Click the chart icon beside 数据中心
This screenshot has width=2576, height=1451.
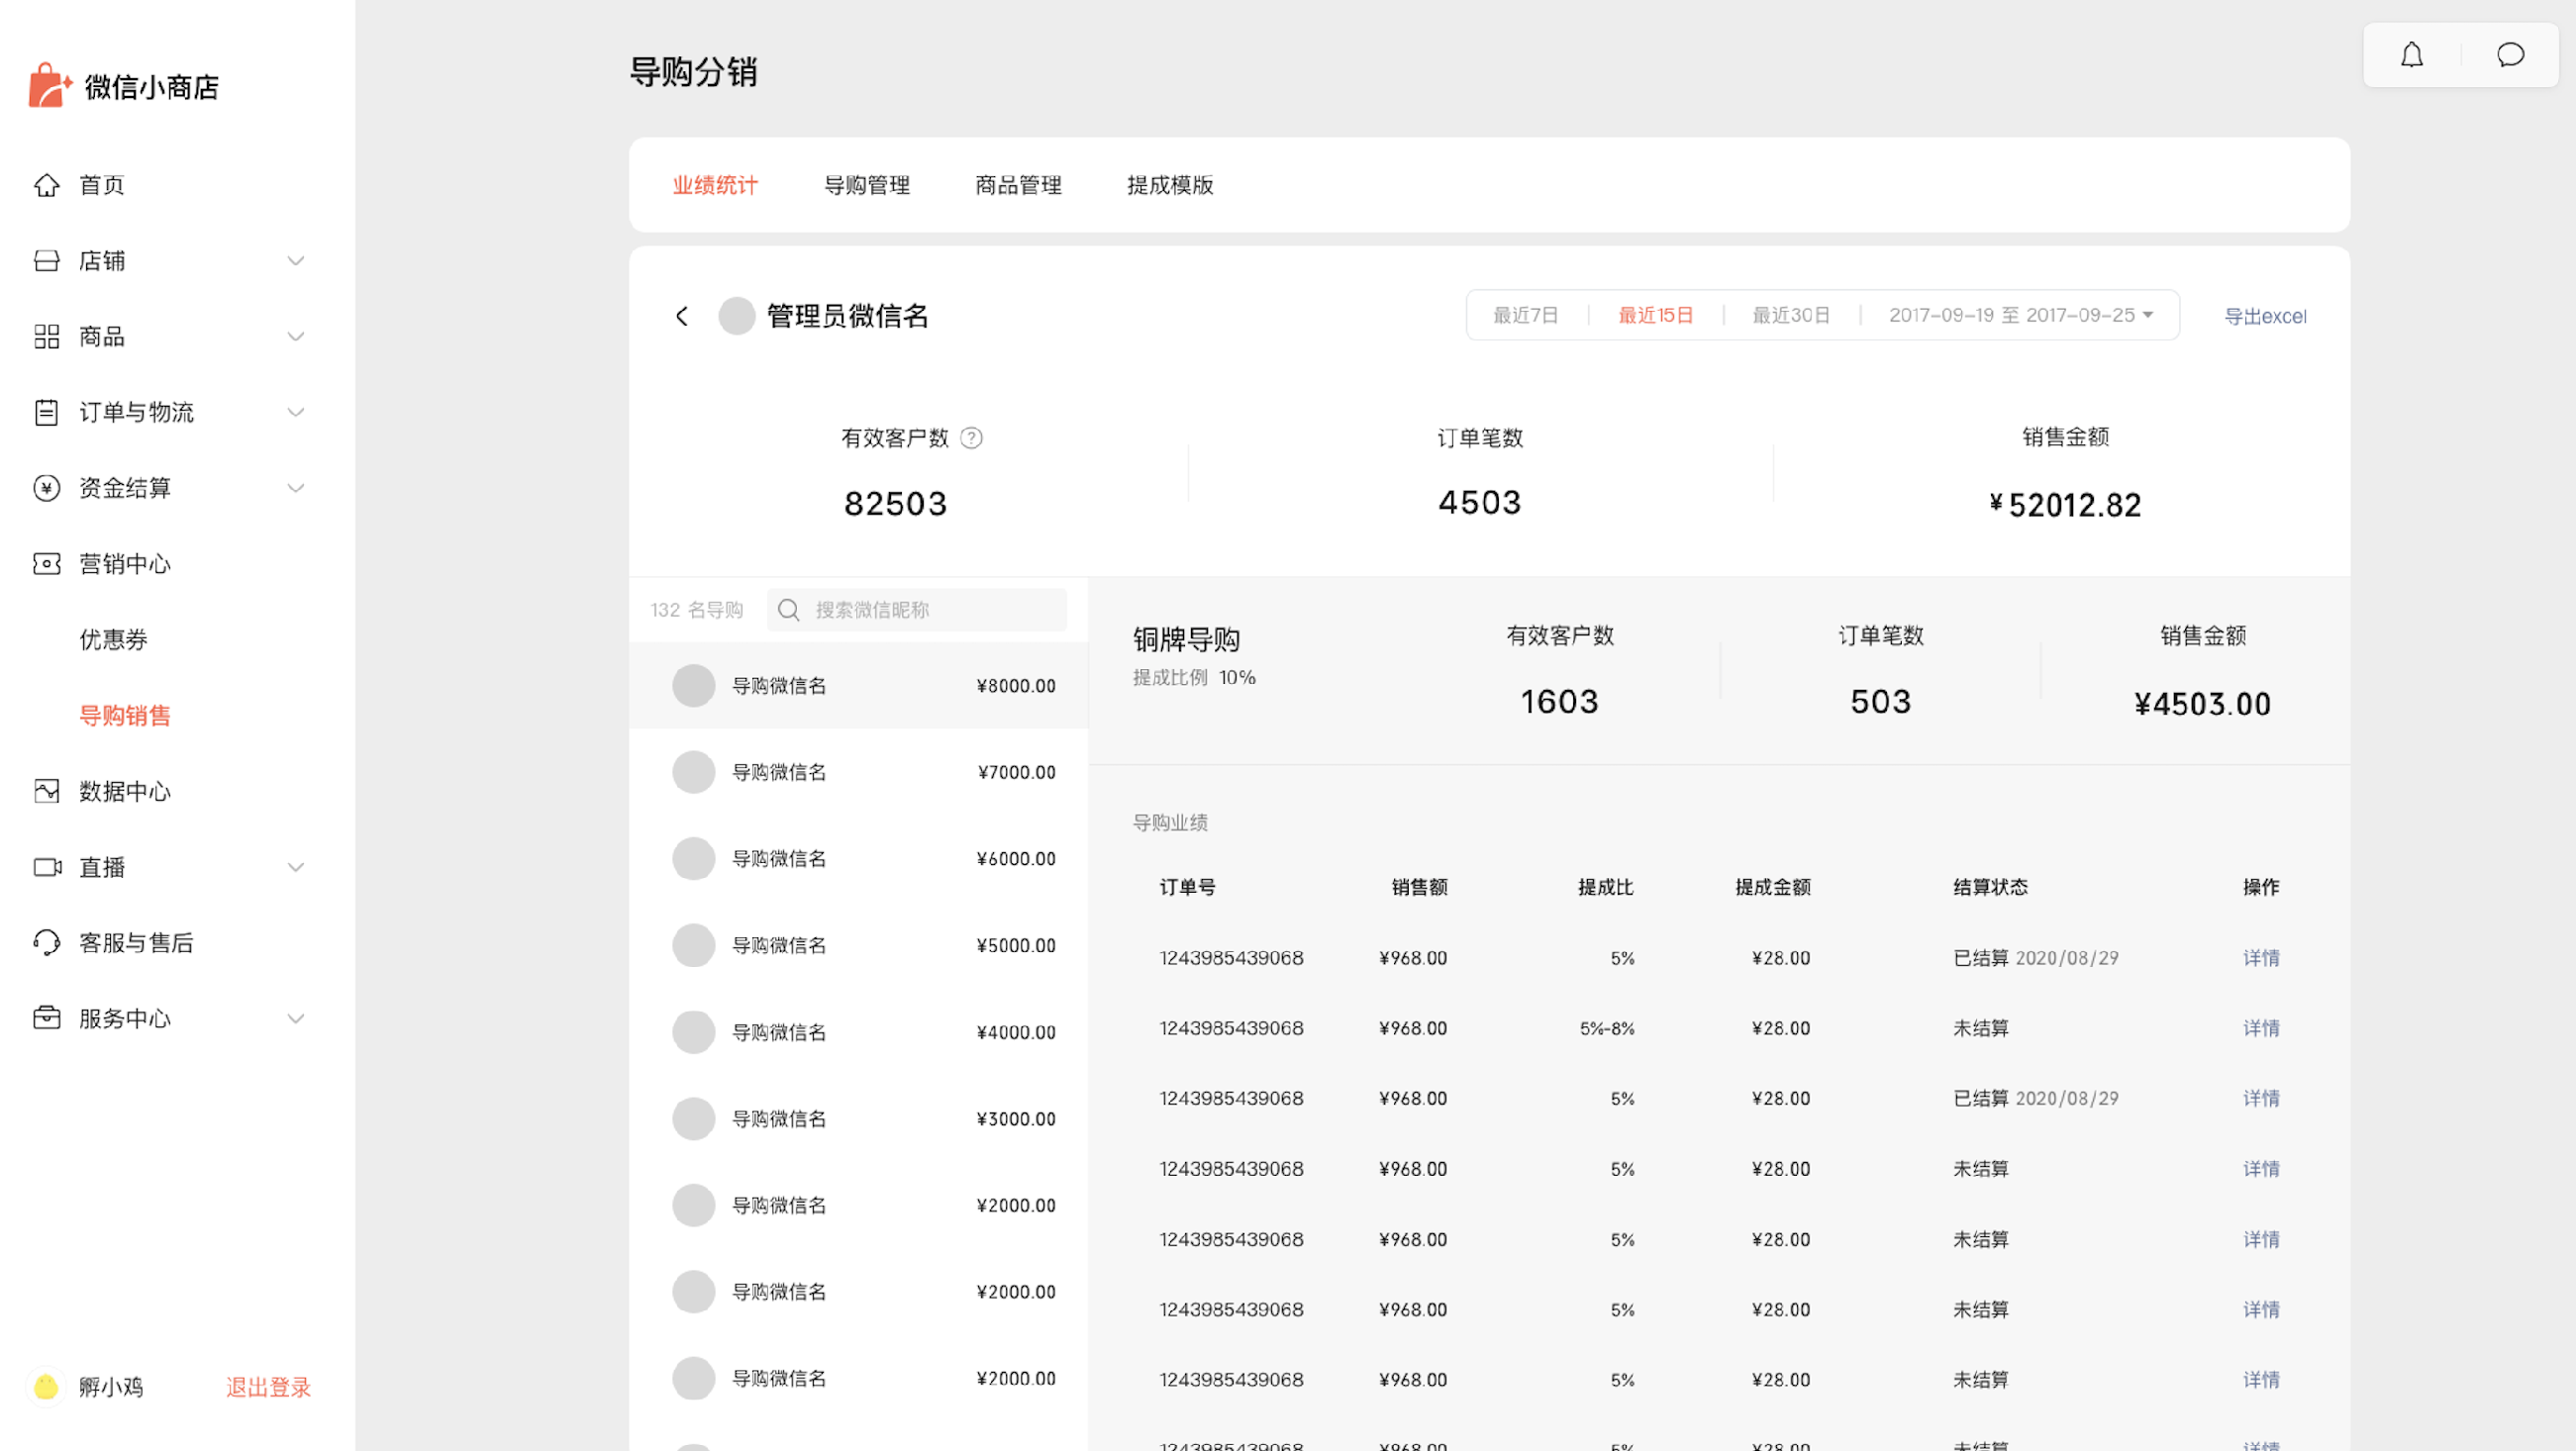click(x=46, y=791)
